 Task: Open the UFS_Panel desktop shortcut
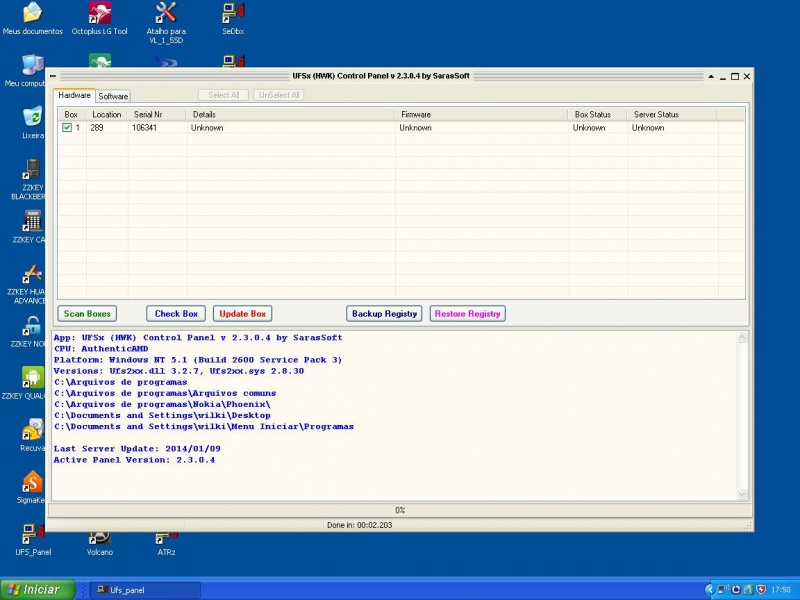tap(33, 540)
